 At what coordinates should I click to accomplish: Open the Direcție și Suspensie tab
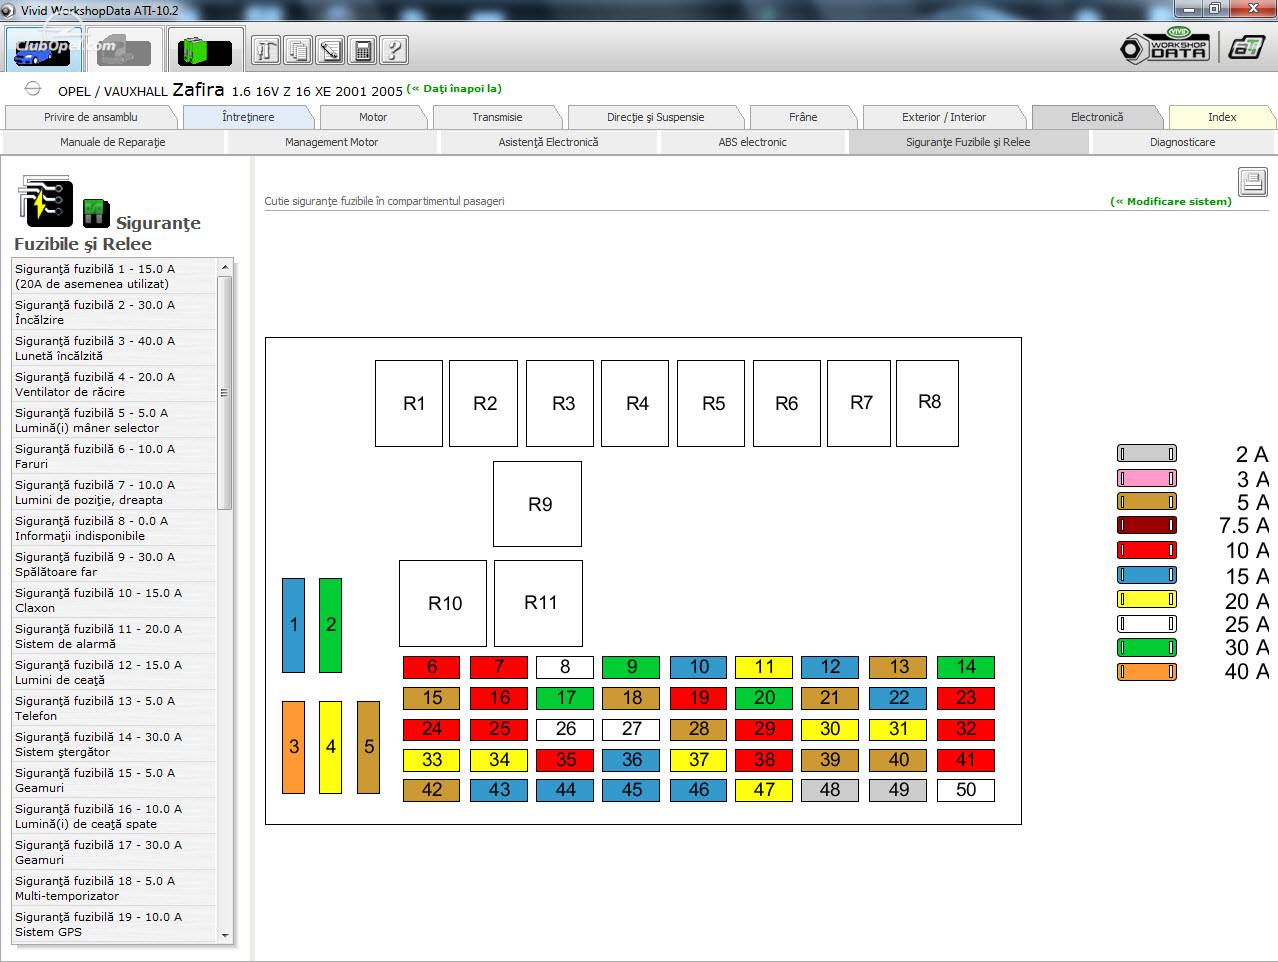point(655,117)
